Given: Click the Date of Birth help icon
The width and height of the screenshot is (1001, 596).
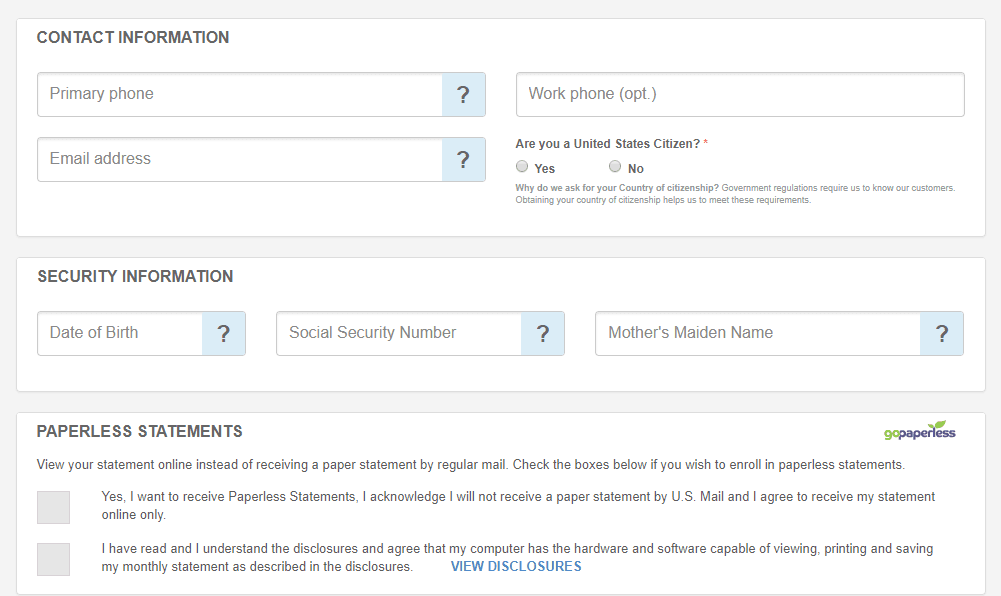Looking at the screenshot, I should pyautogui.click(x=224, y=334).
